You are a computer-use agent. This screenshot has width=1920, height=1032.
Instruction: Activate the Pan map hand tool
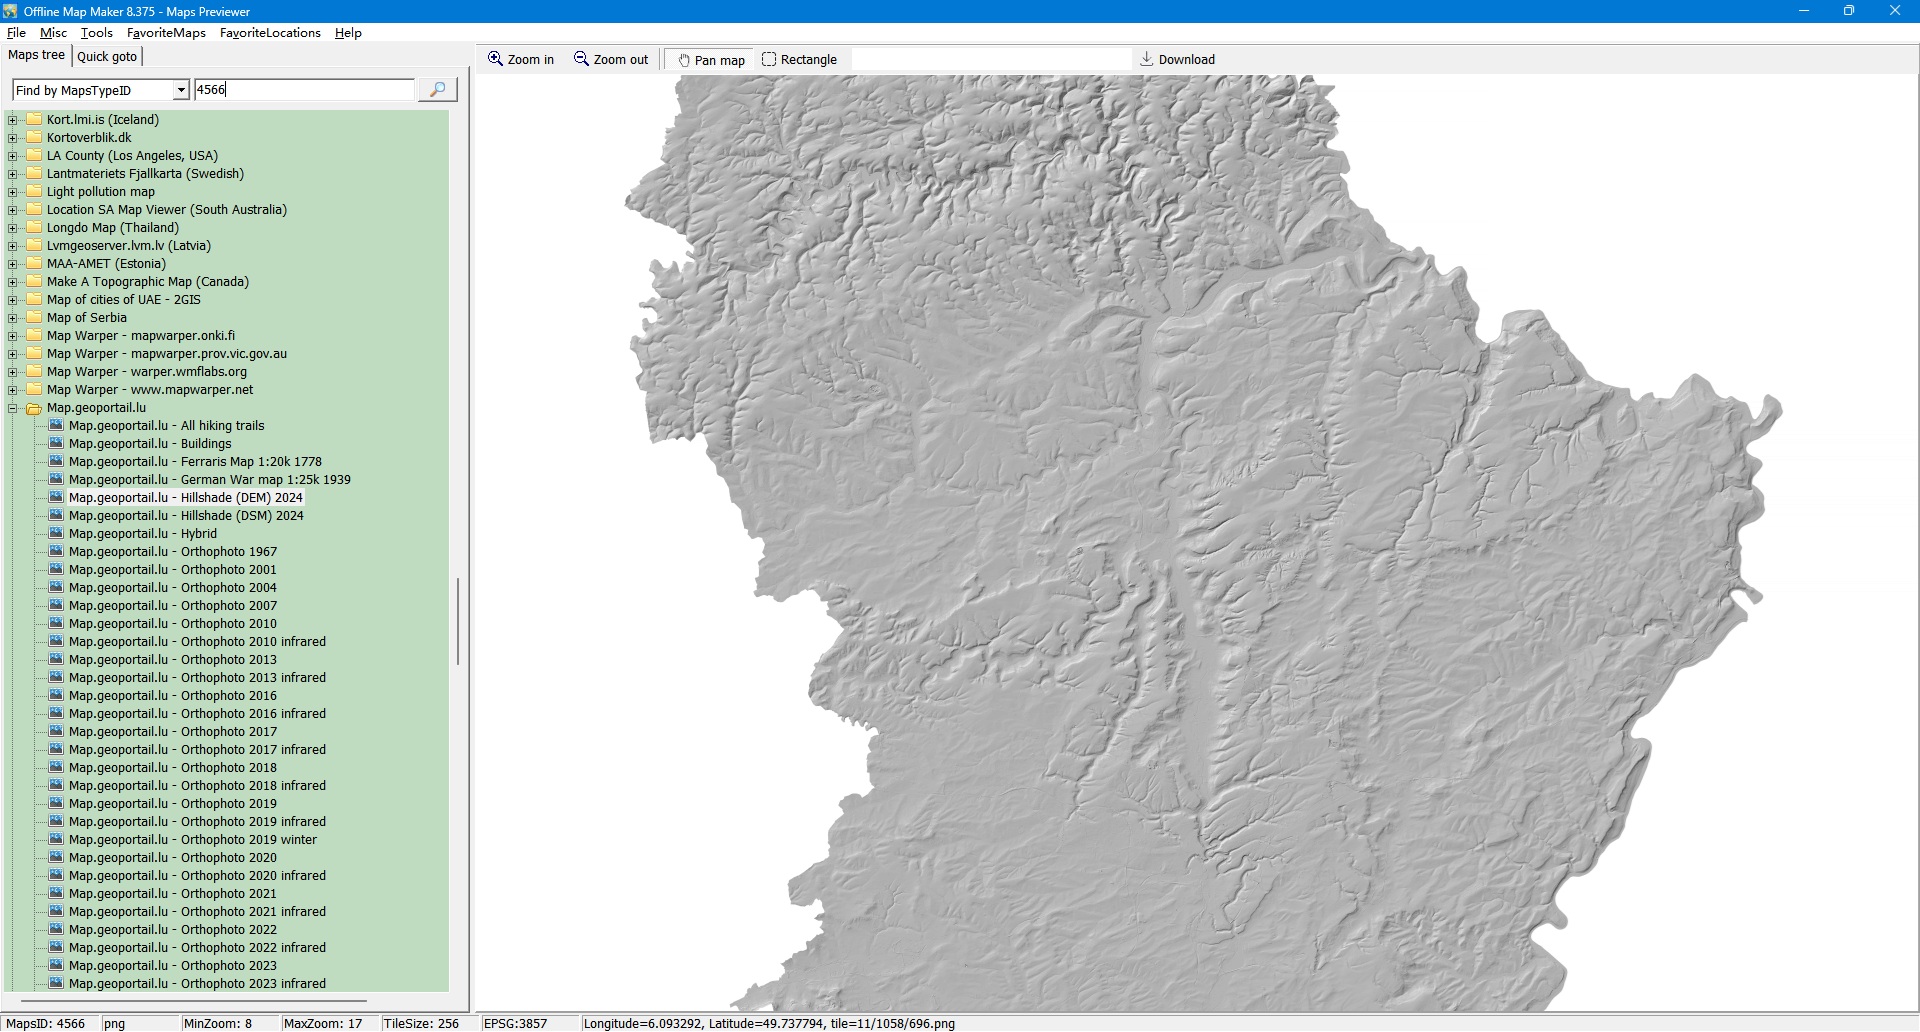[x=685, y=60]
